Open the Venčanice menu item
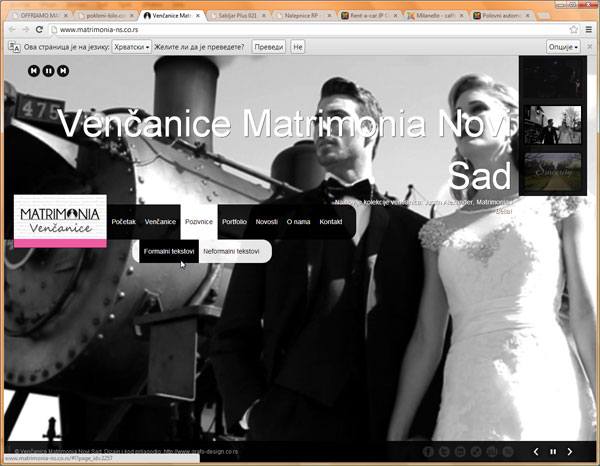This screenshot has height=466, width=600. pyautogui.click(x=160, y=222)
